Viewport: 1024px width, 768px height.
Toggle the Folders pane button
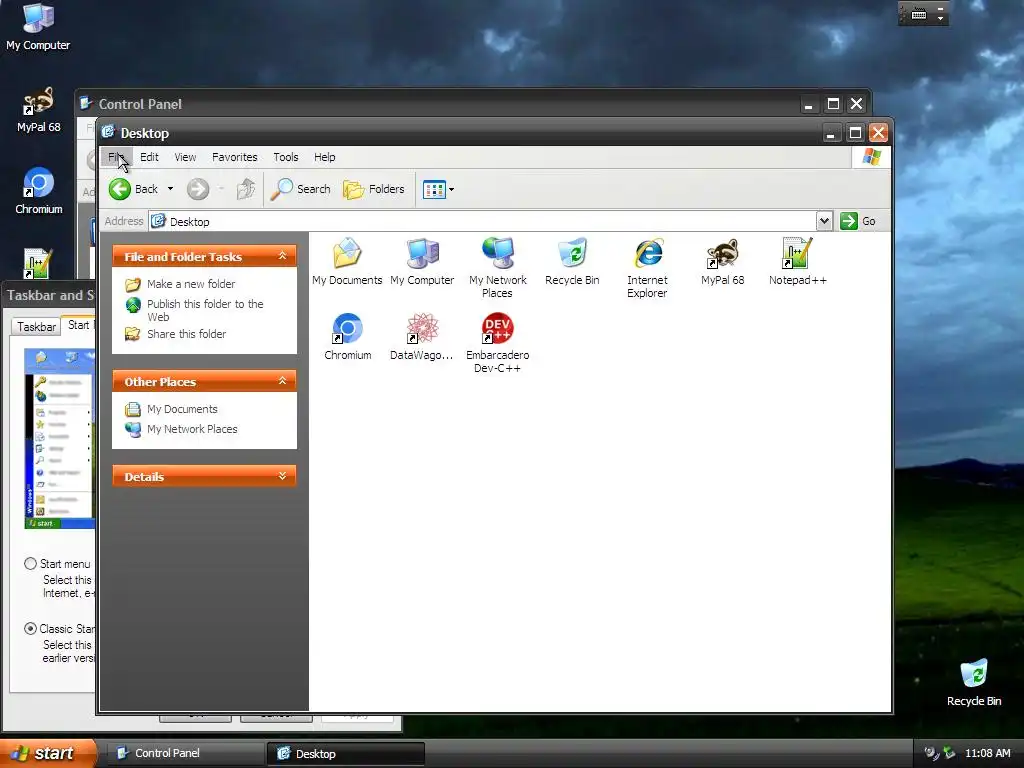coord(374,189)
